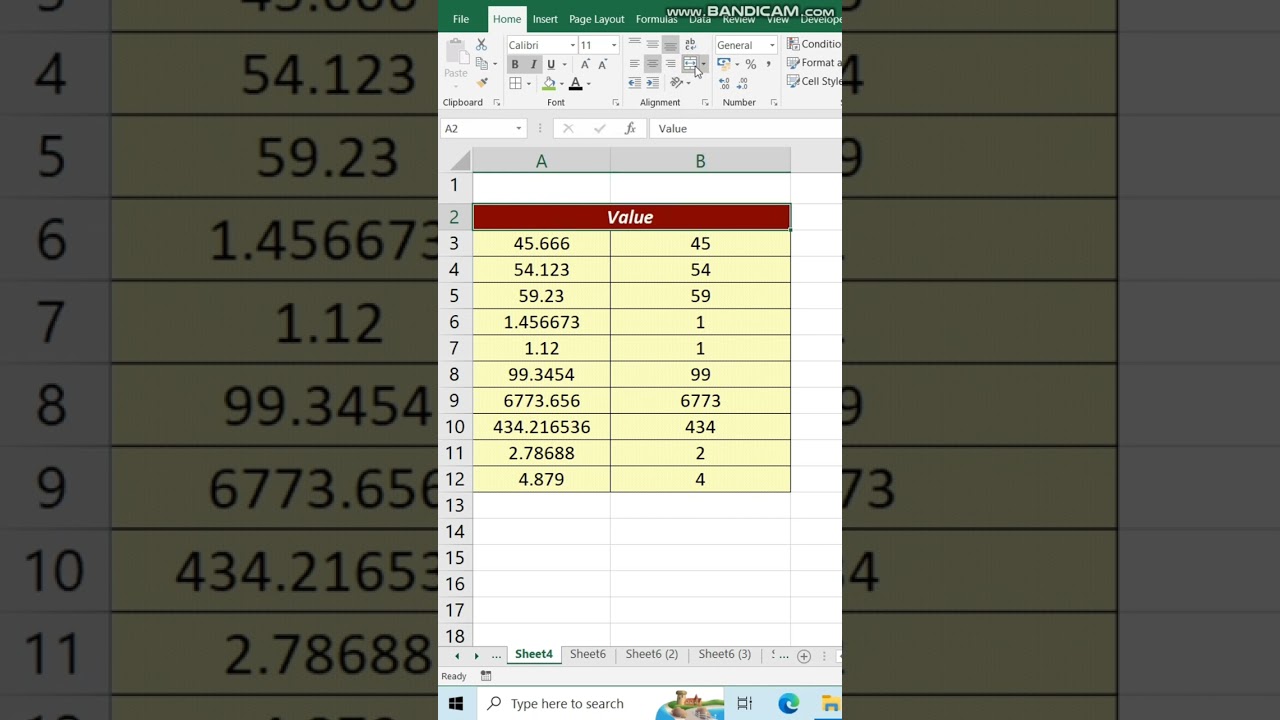Apply Accounting Number Format icon
Viewport: 1280px width, 720px height.
click(x=724, y=64)
